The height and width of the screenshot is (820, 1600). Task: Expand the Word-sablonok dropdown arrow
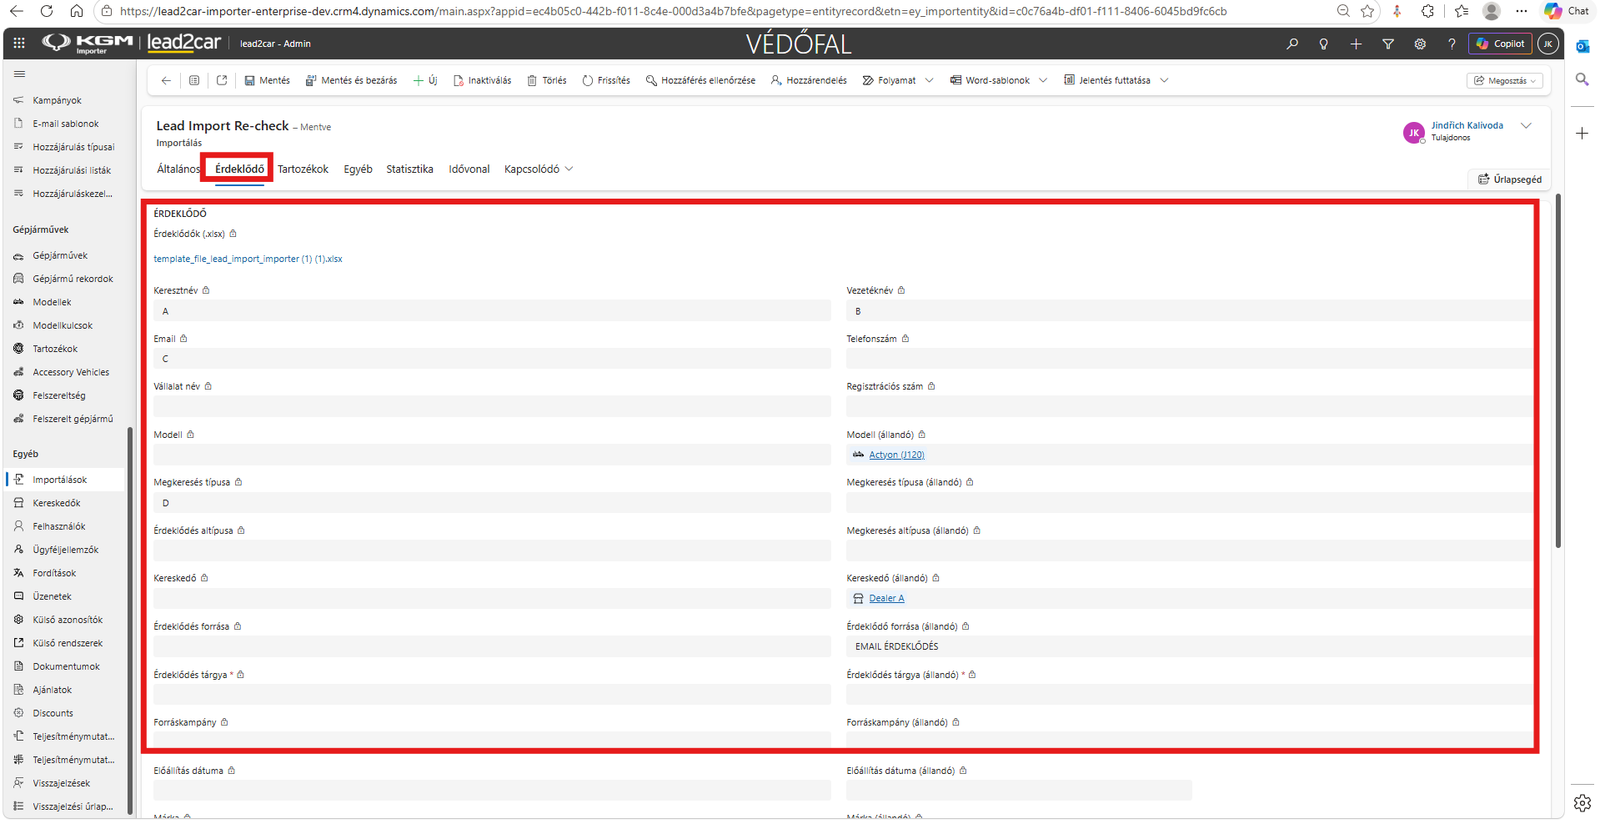(1043, 80)
